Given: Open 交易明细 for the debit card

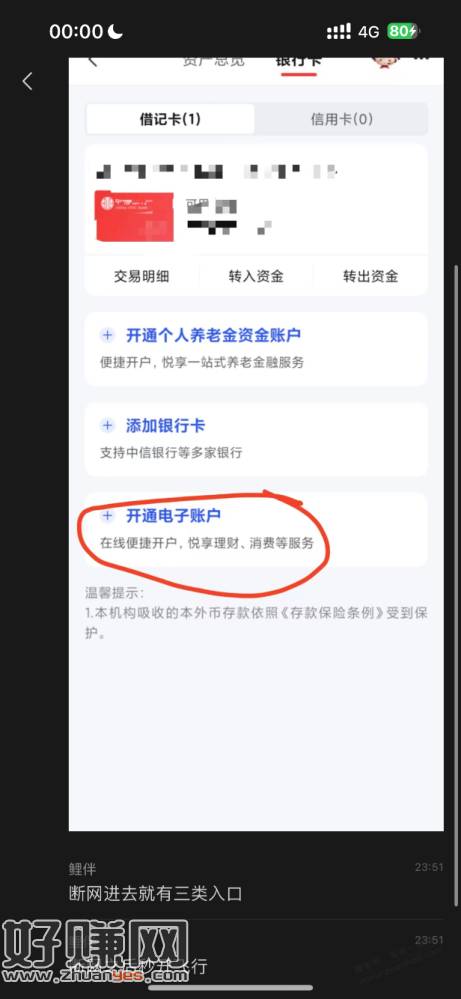Looking at the screenshot, I should (x=141, y=276).
